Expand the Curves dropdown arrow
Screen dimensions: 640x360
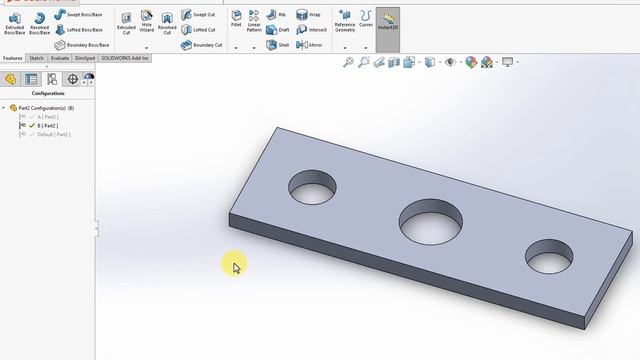point(366,48)
